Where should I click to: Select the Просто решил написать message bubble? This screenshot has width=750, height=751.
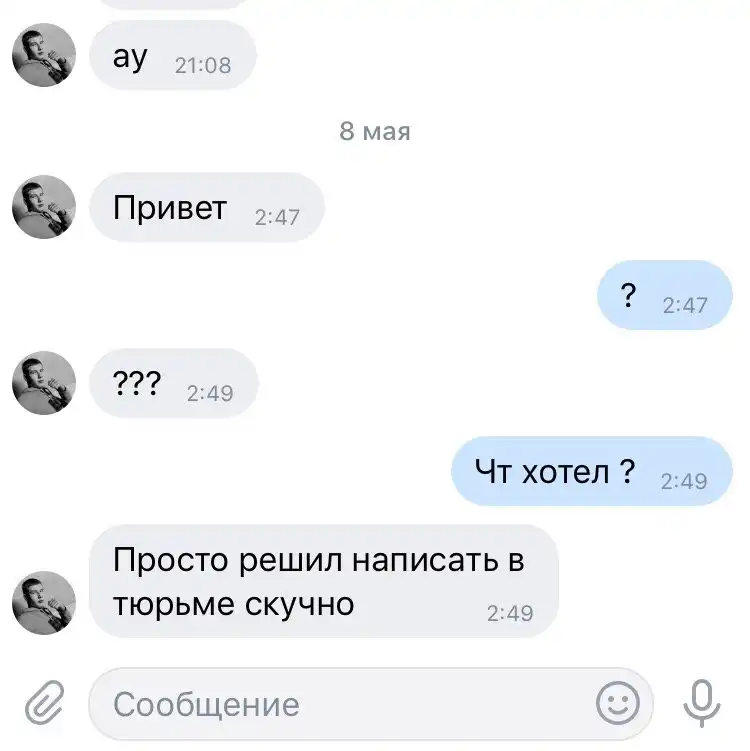pyautogui.click(x=324, y=581)
